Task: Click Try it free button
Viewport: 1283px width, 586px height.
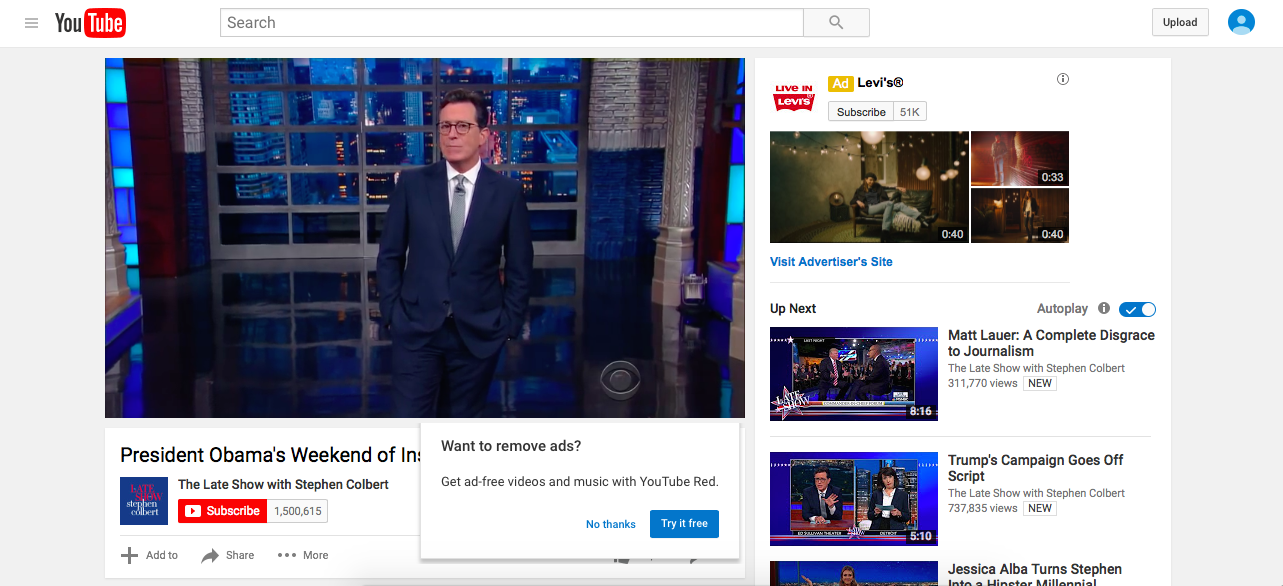Action: click(684, 524)
